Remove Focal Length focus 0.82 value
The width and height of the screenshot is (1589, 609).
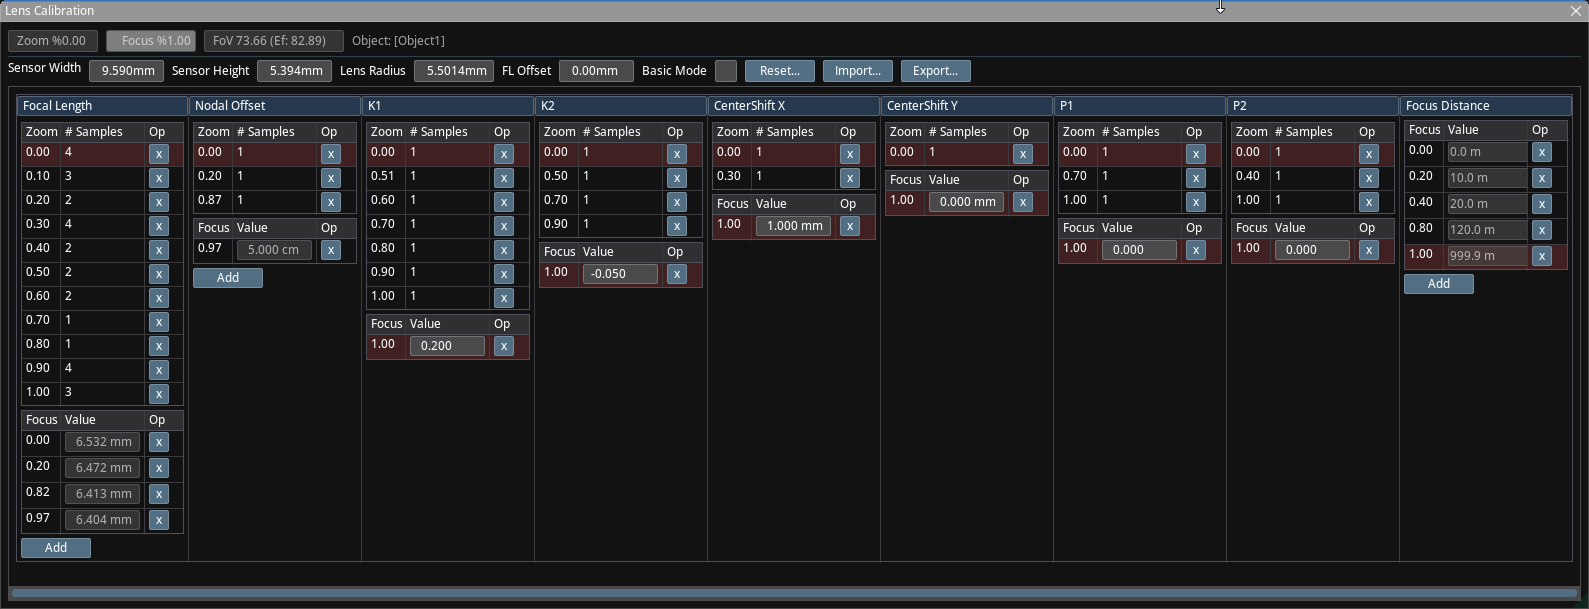click(x=158, y=494)
